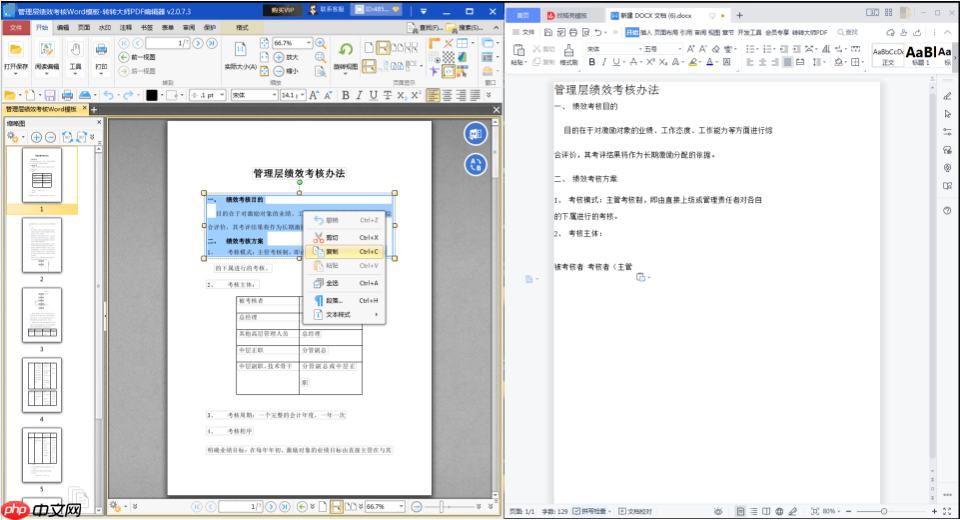Click the 放大 zoom in button
Viewport: 960px width, 520px height.
285,57
